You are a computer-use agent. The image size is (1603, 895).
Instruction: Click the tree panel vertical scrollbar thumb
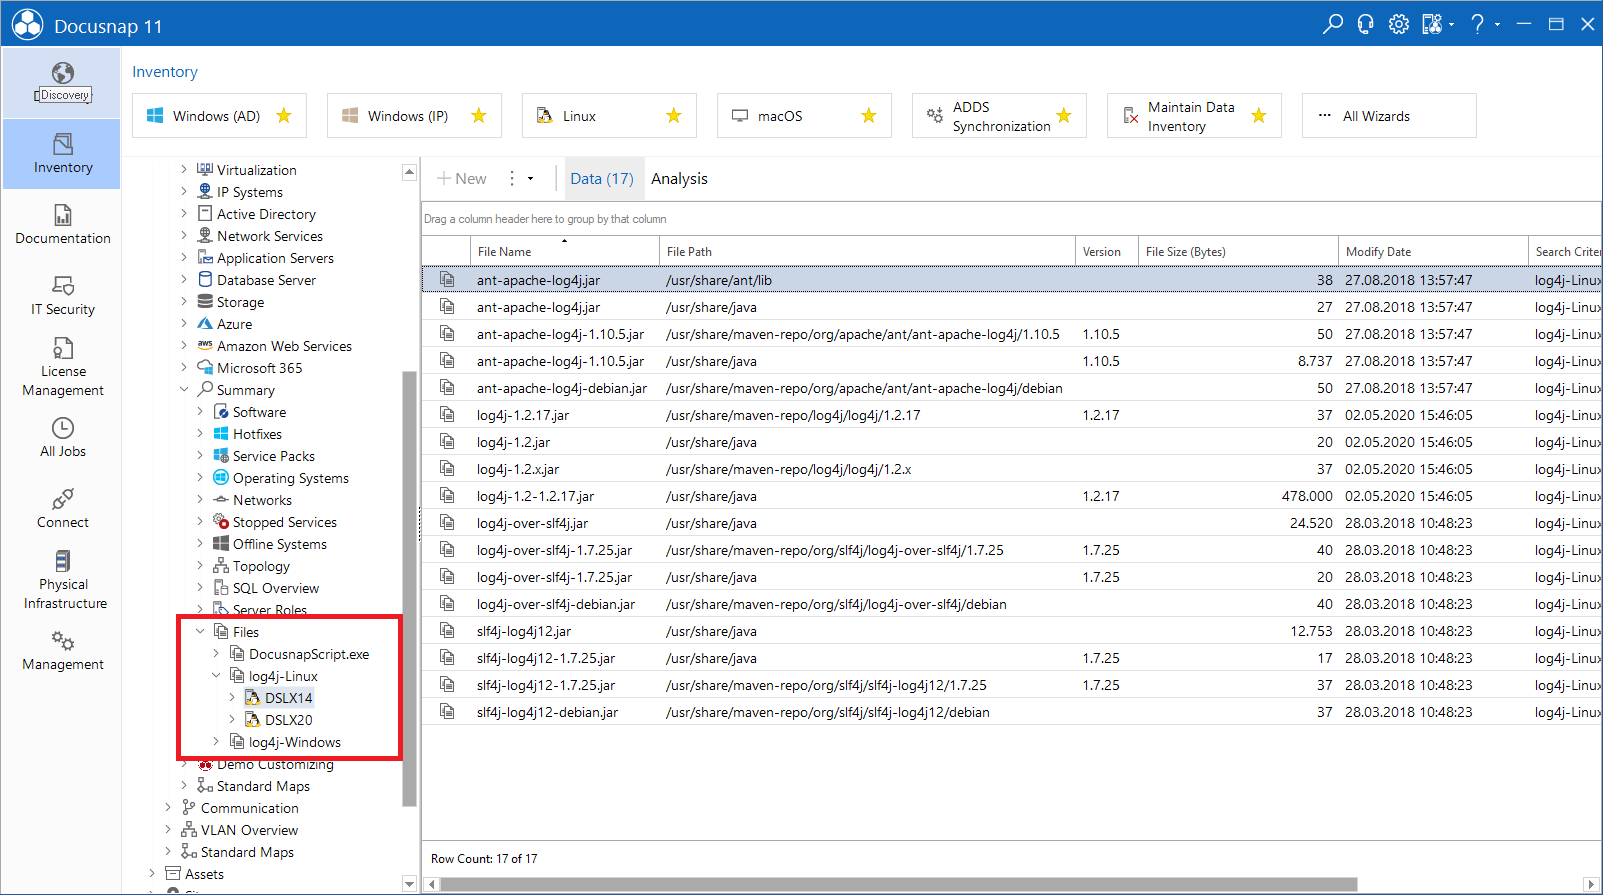(409, 588)
